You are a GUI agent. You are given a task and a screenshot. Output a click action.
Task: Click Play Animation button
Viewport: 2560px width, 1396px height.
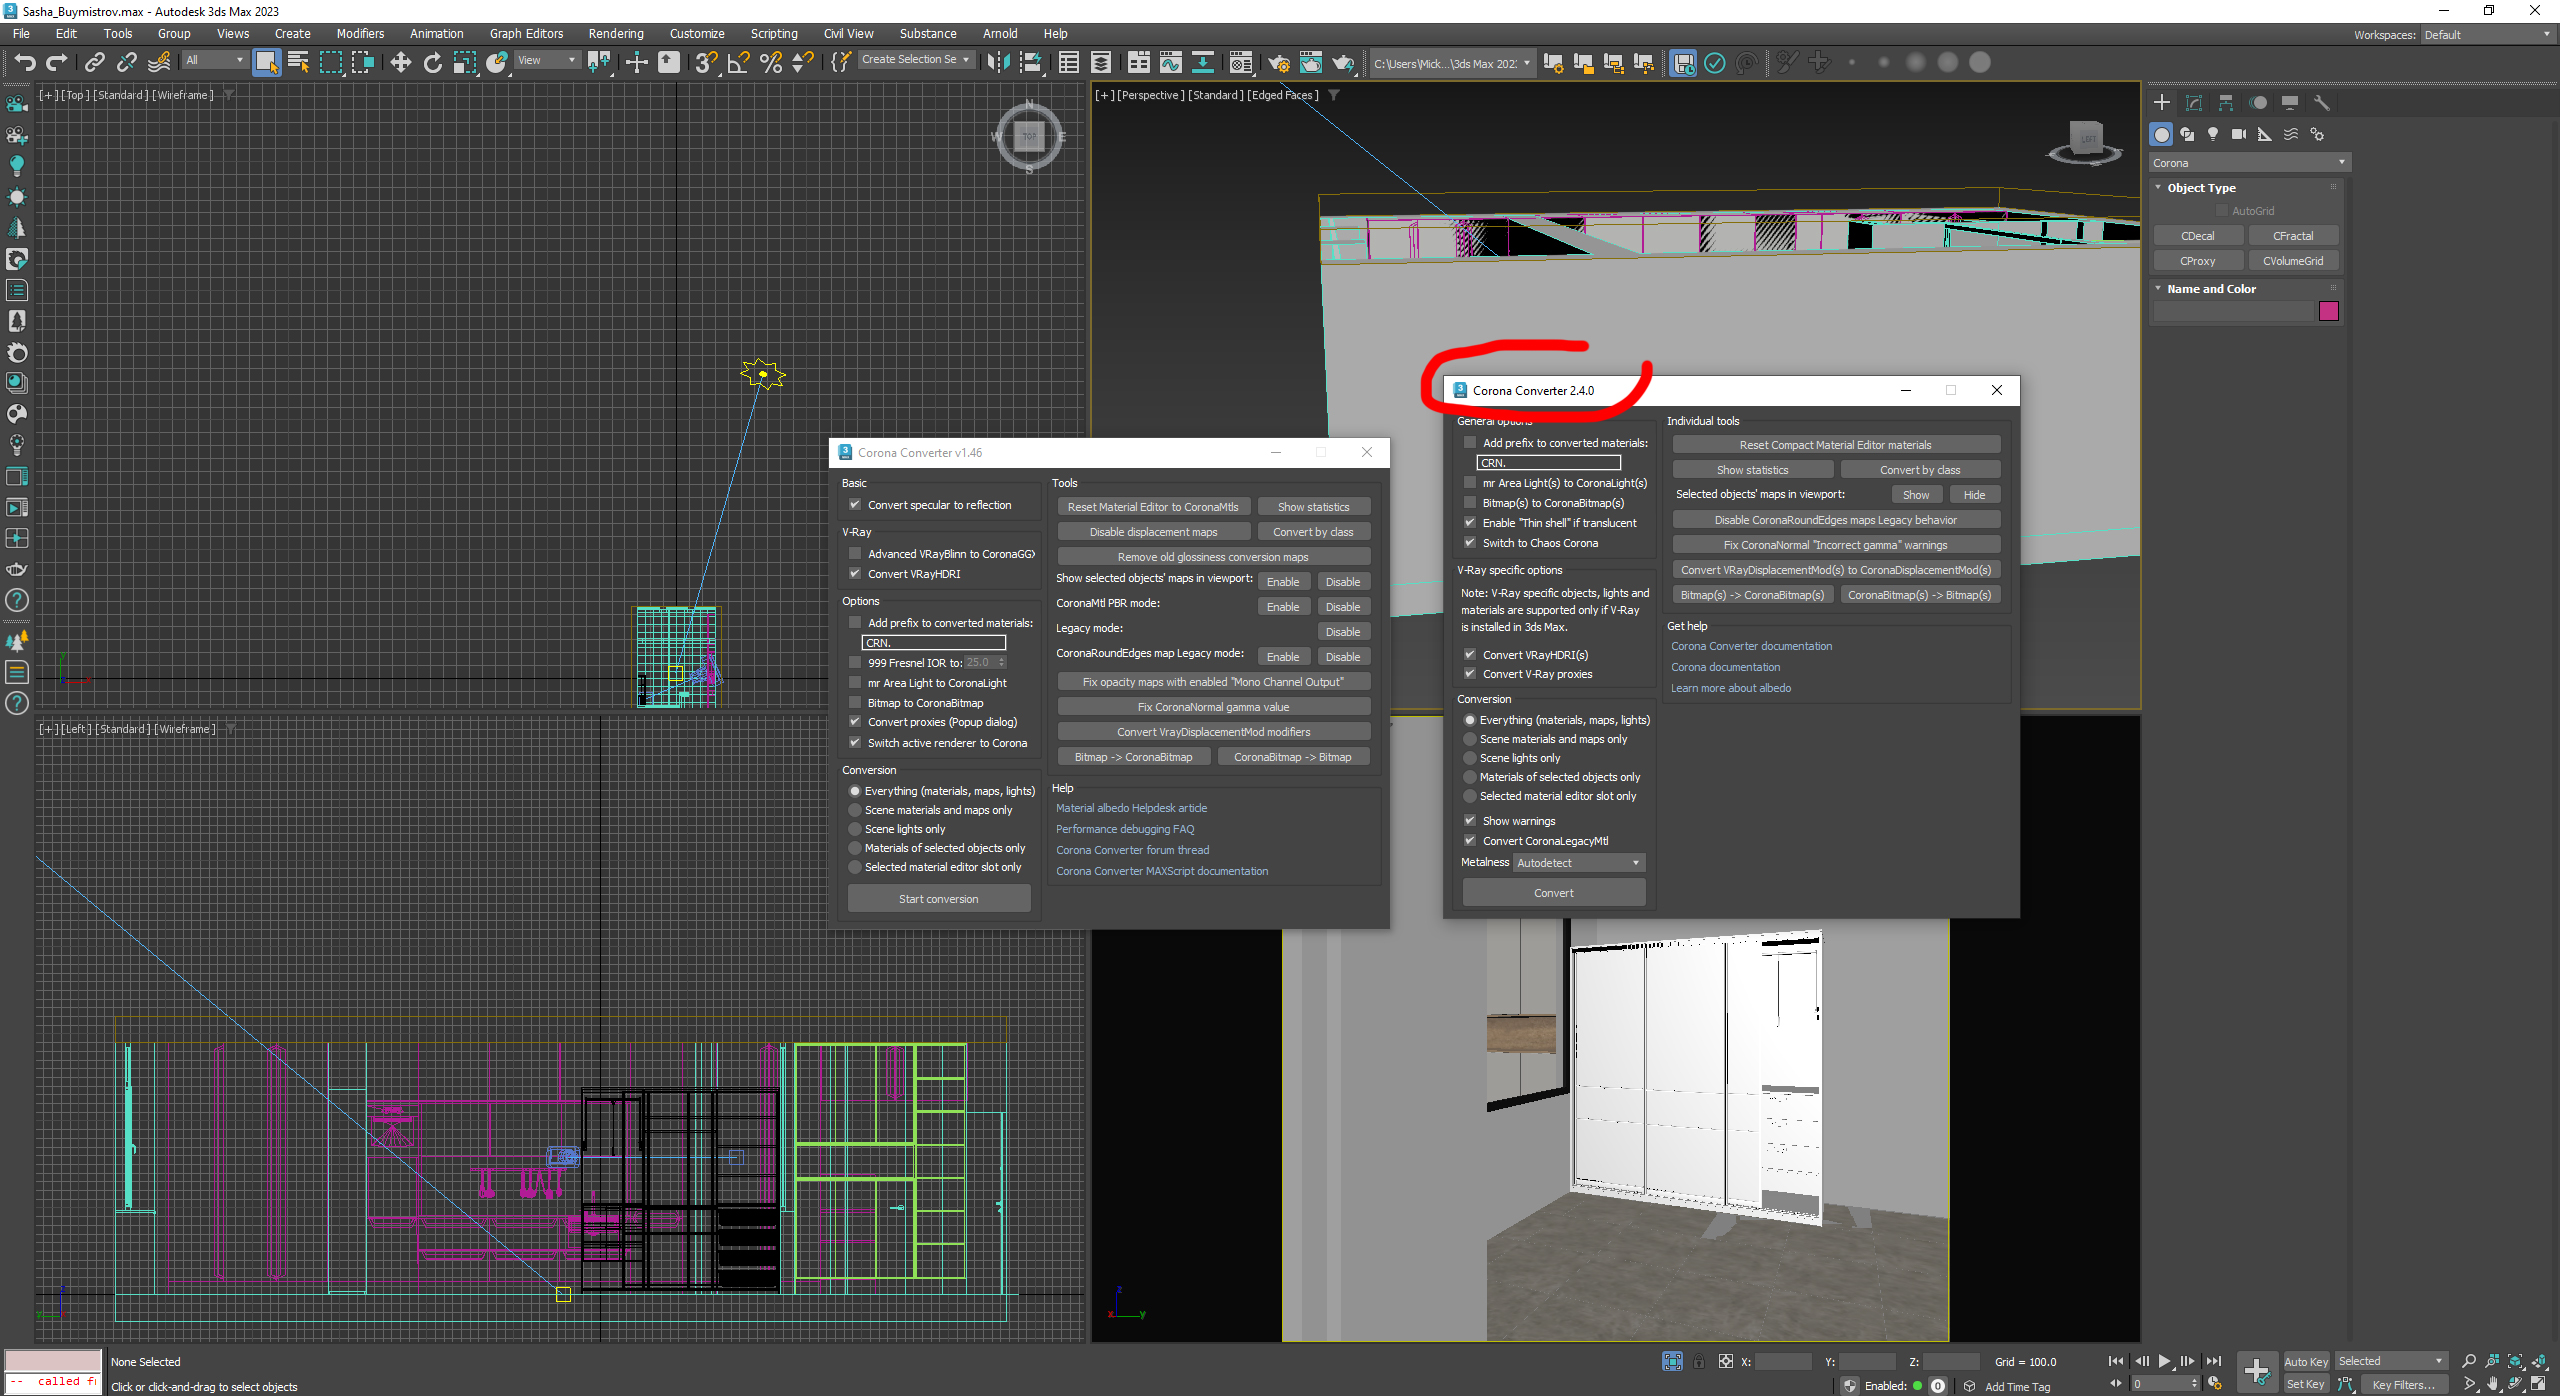pyautogui.click(x=2164, y=1361)
